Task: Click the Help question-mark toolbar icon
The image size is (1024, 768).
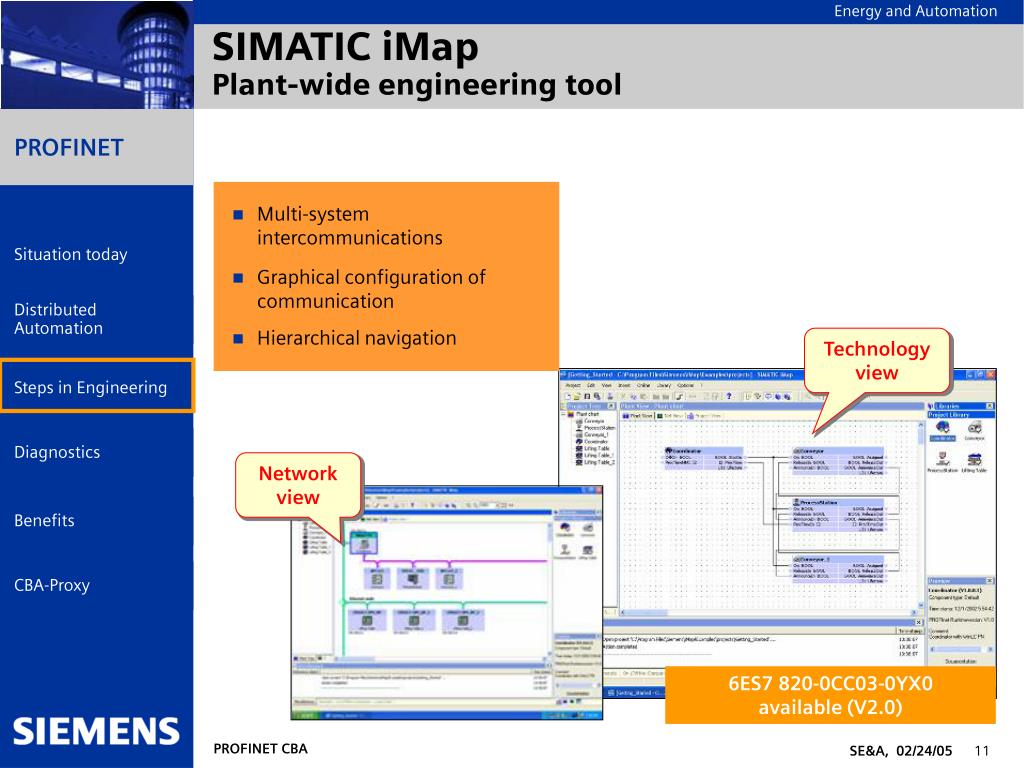Action: pyautogui.click(x=729, y=396)
